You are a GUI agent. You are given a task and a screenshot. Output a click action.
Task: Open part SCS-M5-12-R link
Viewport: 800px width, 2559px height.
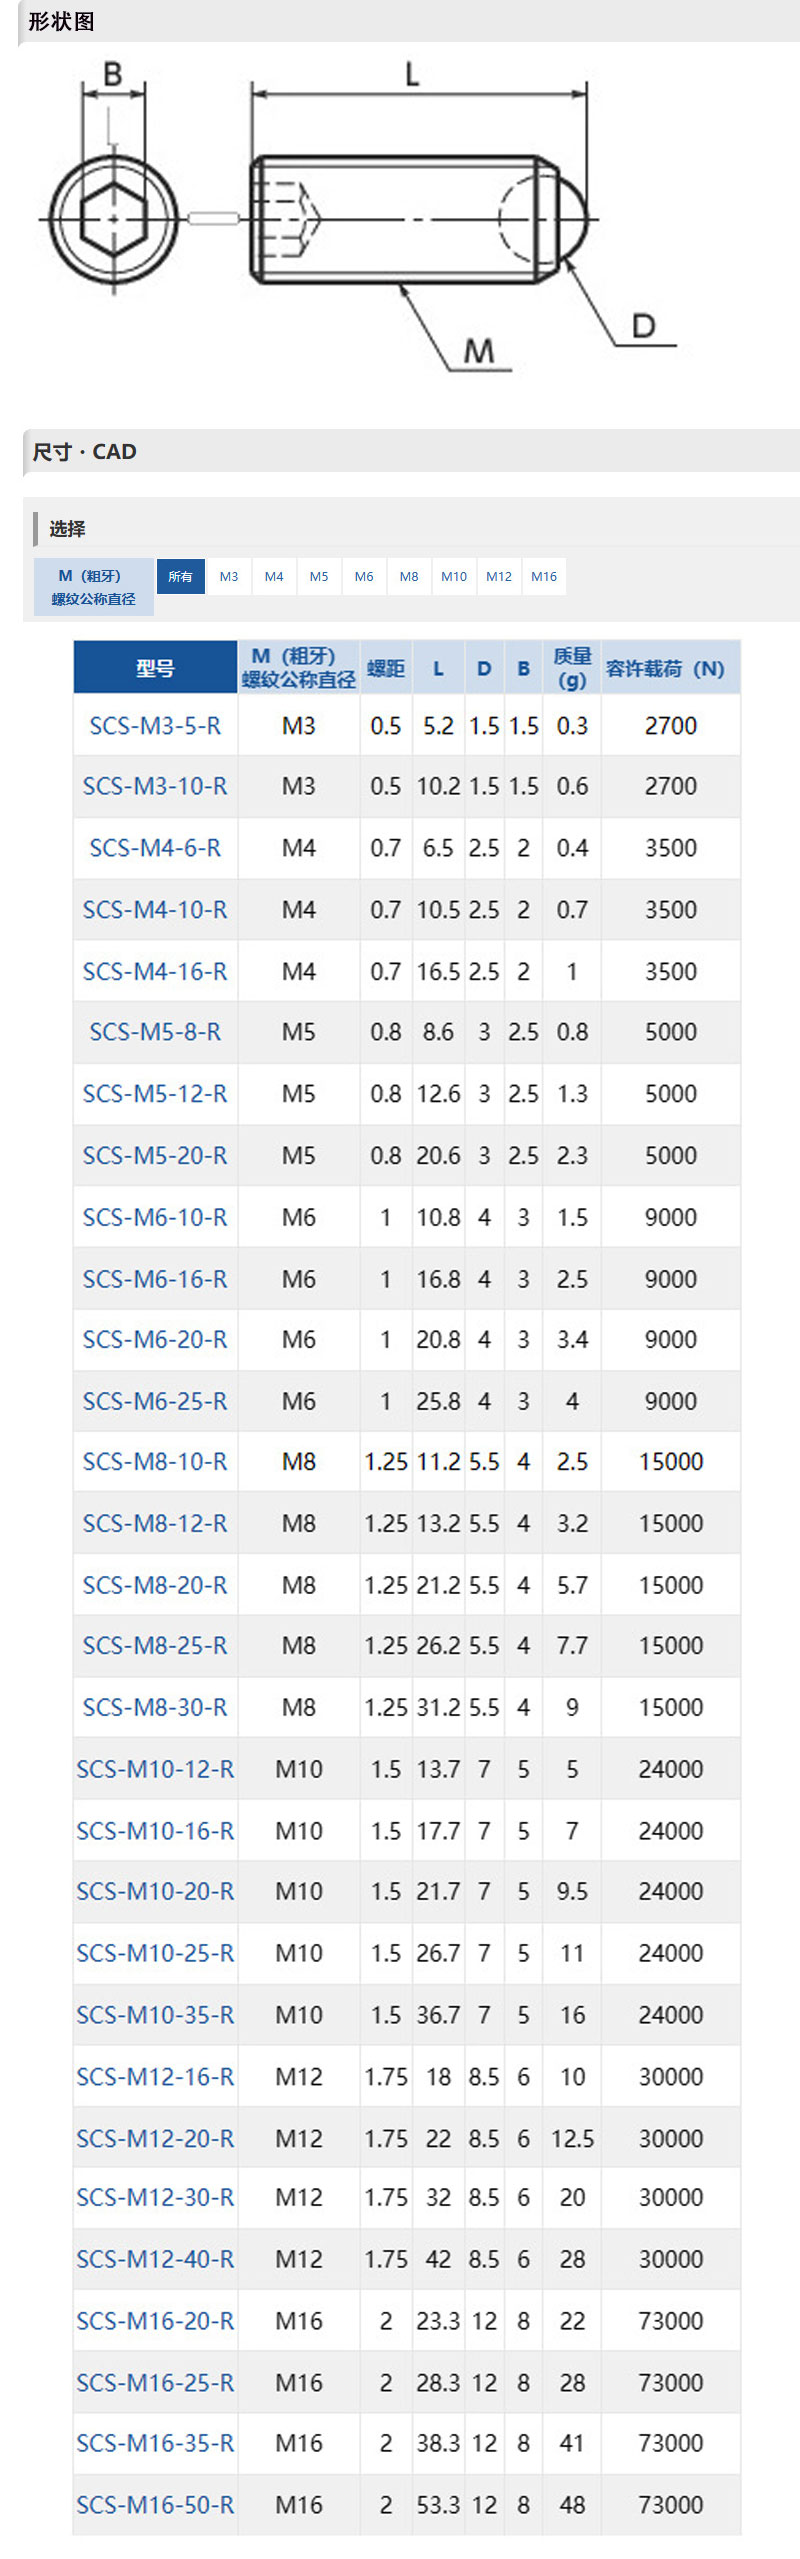(x=155, y=1093)
